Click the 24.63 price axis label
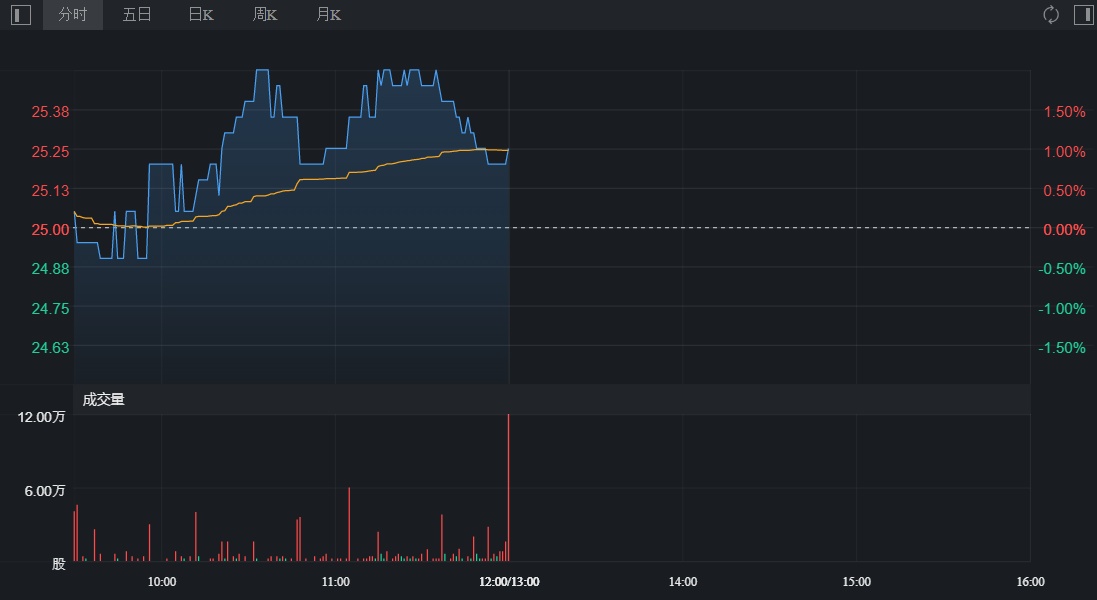 [x=50, y=347]
